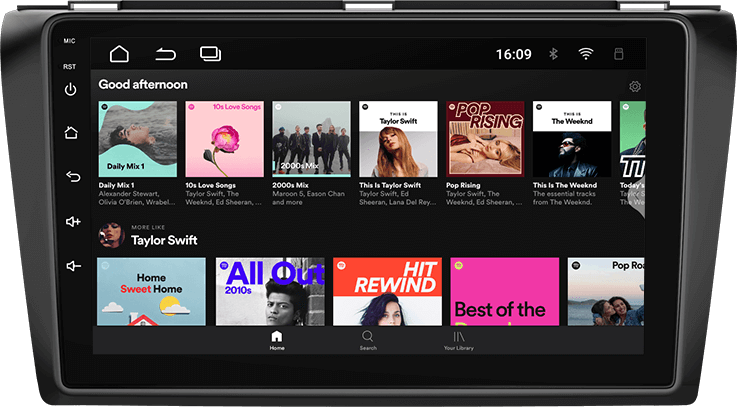Open the Daily Mix 1 playlist cover
The width and height of the screenshot is (737, 407).
[138, 139]
